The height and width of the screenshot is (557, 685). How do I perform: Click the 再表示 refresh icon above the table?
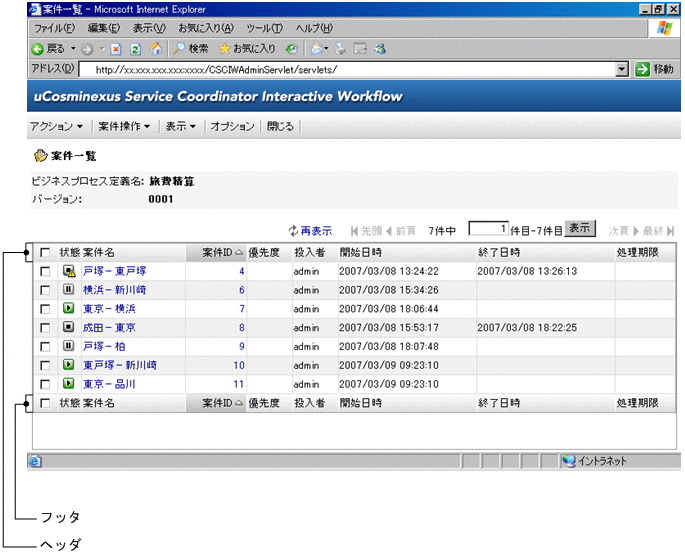click(x=293, y=231)
